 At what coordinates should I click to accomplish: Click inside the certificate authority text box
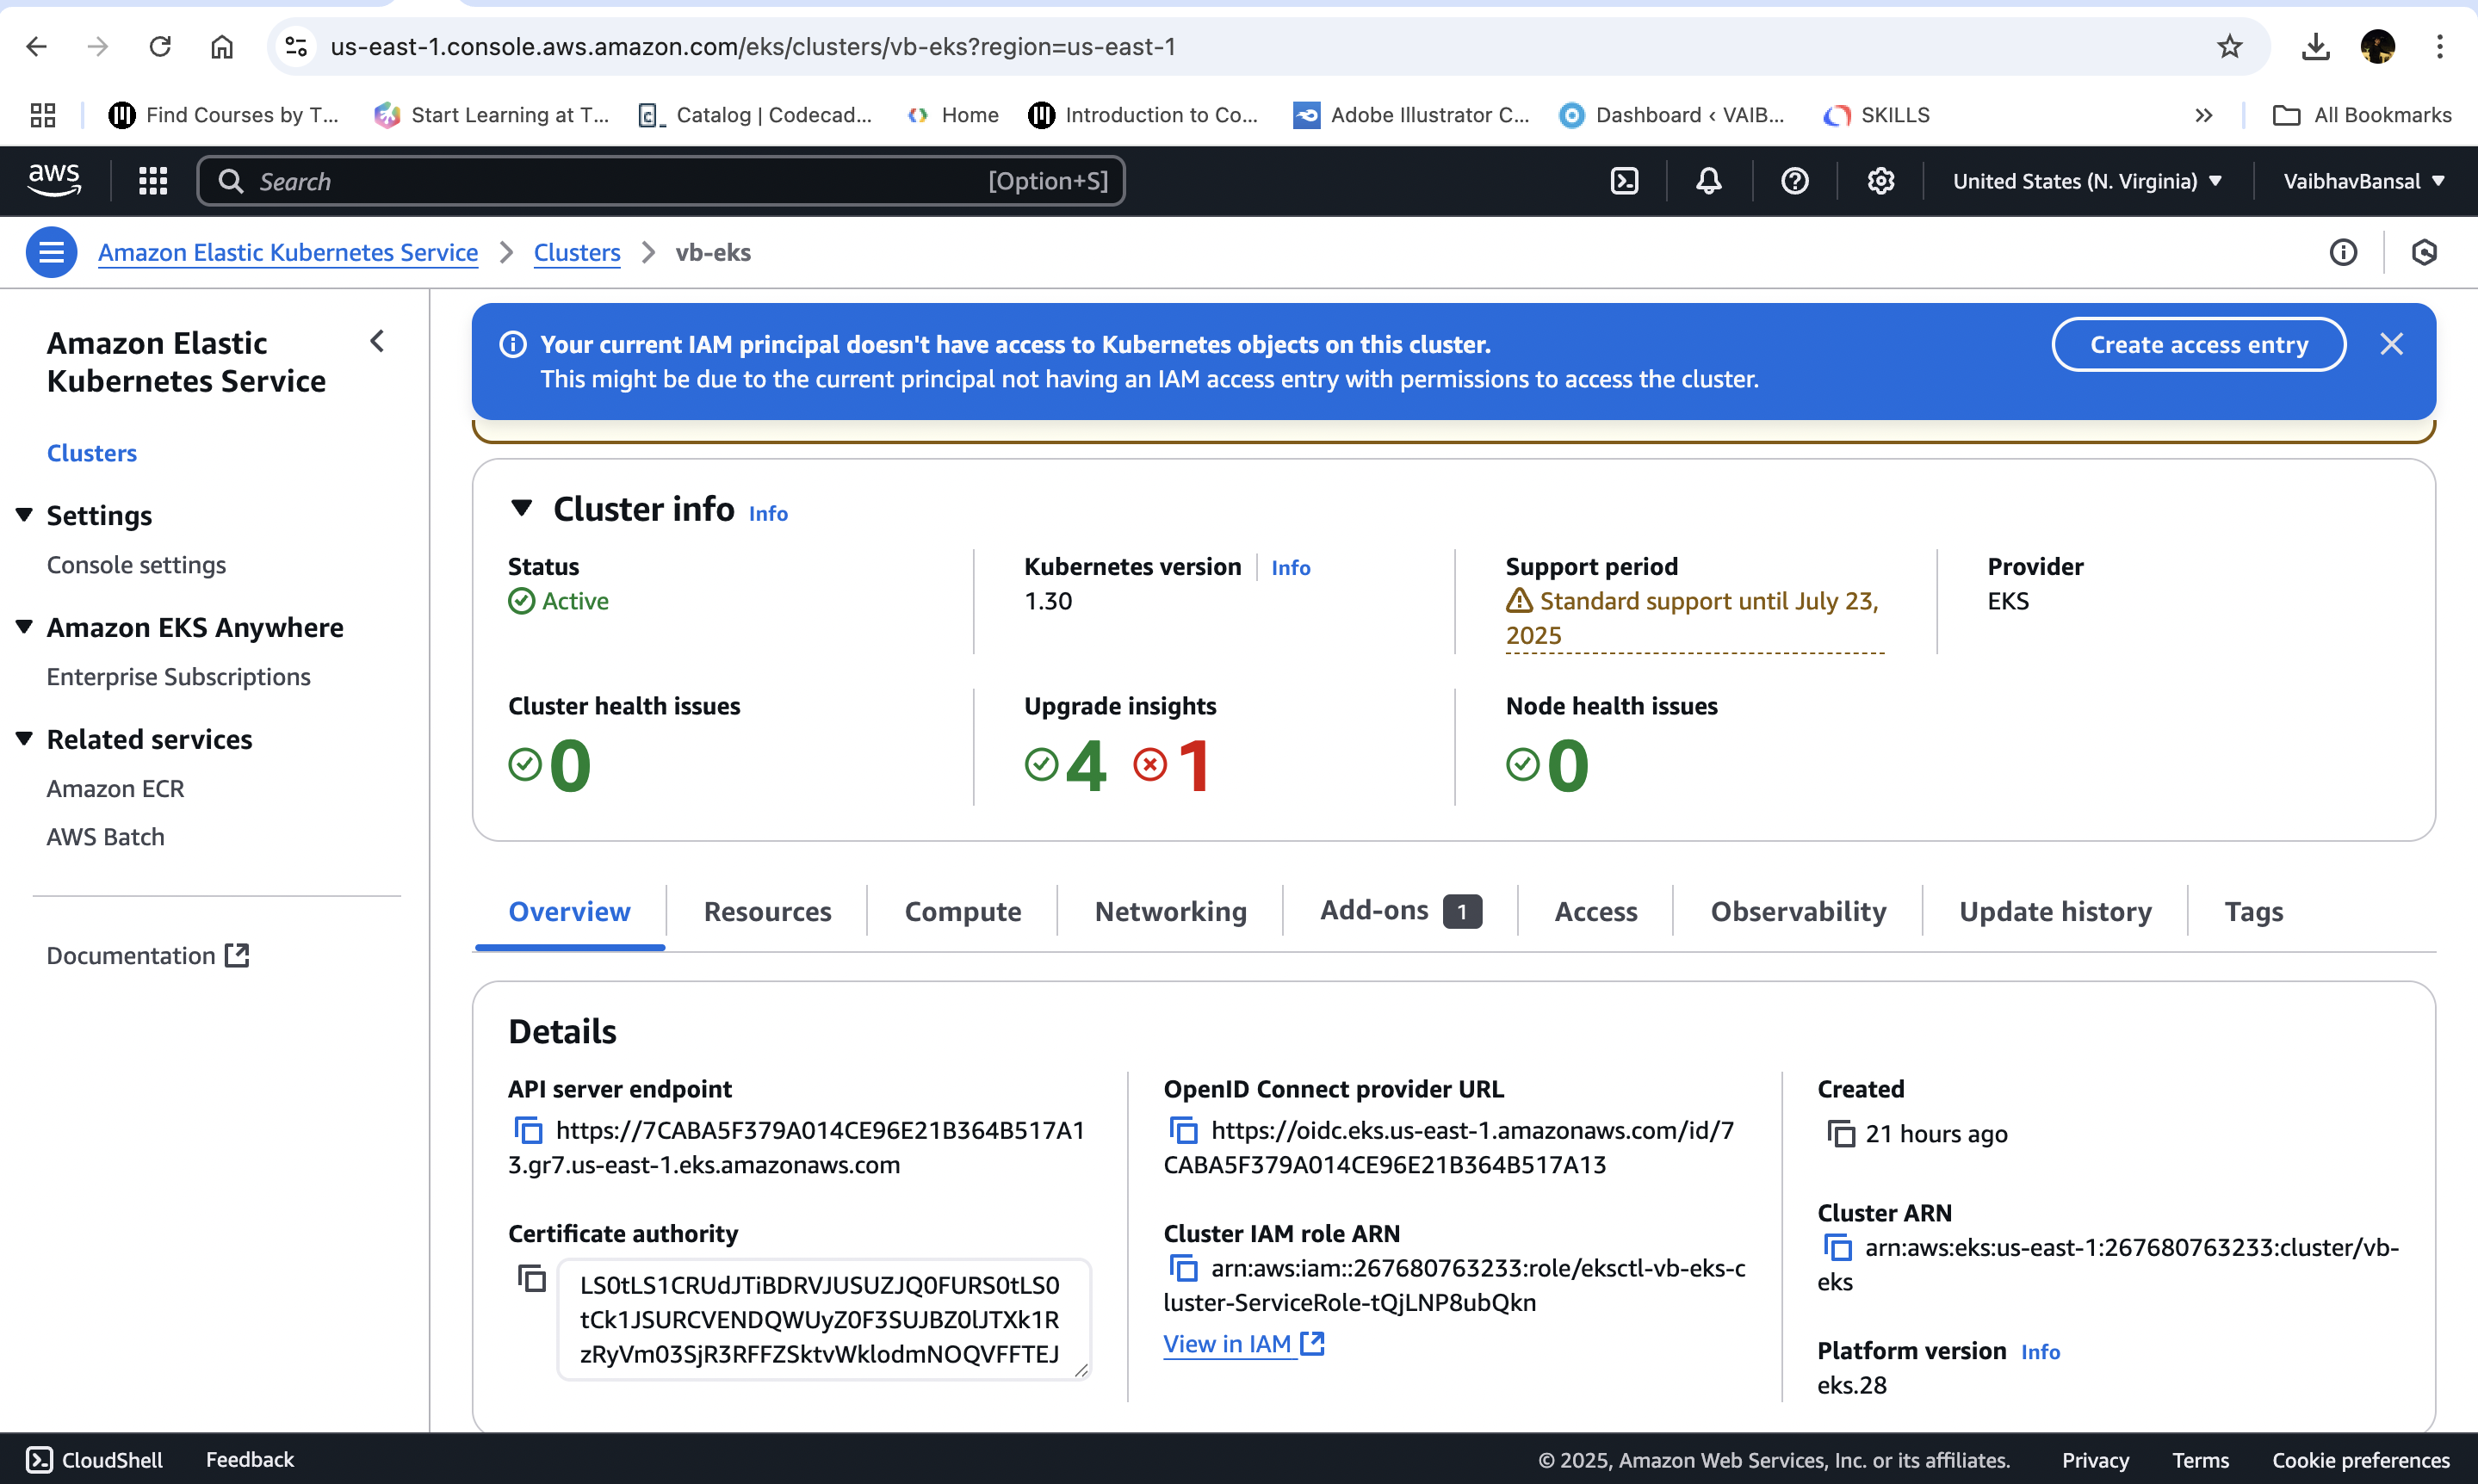click(x=823, y=1319)
